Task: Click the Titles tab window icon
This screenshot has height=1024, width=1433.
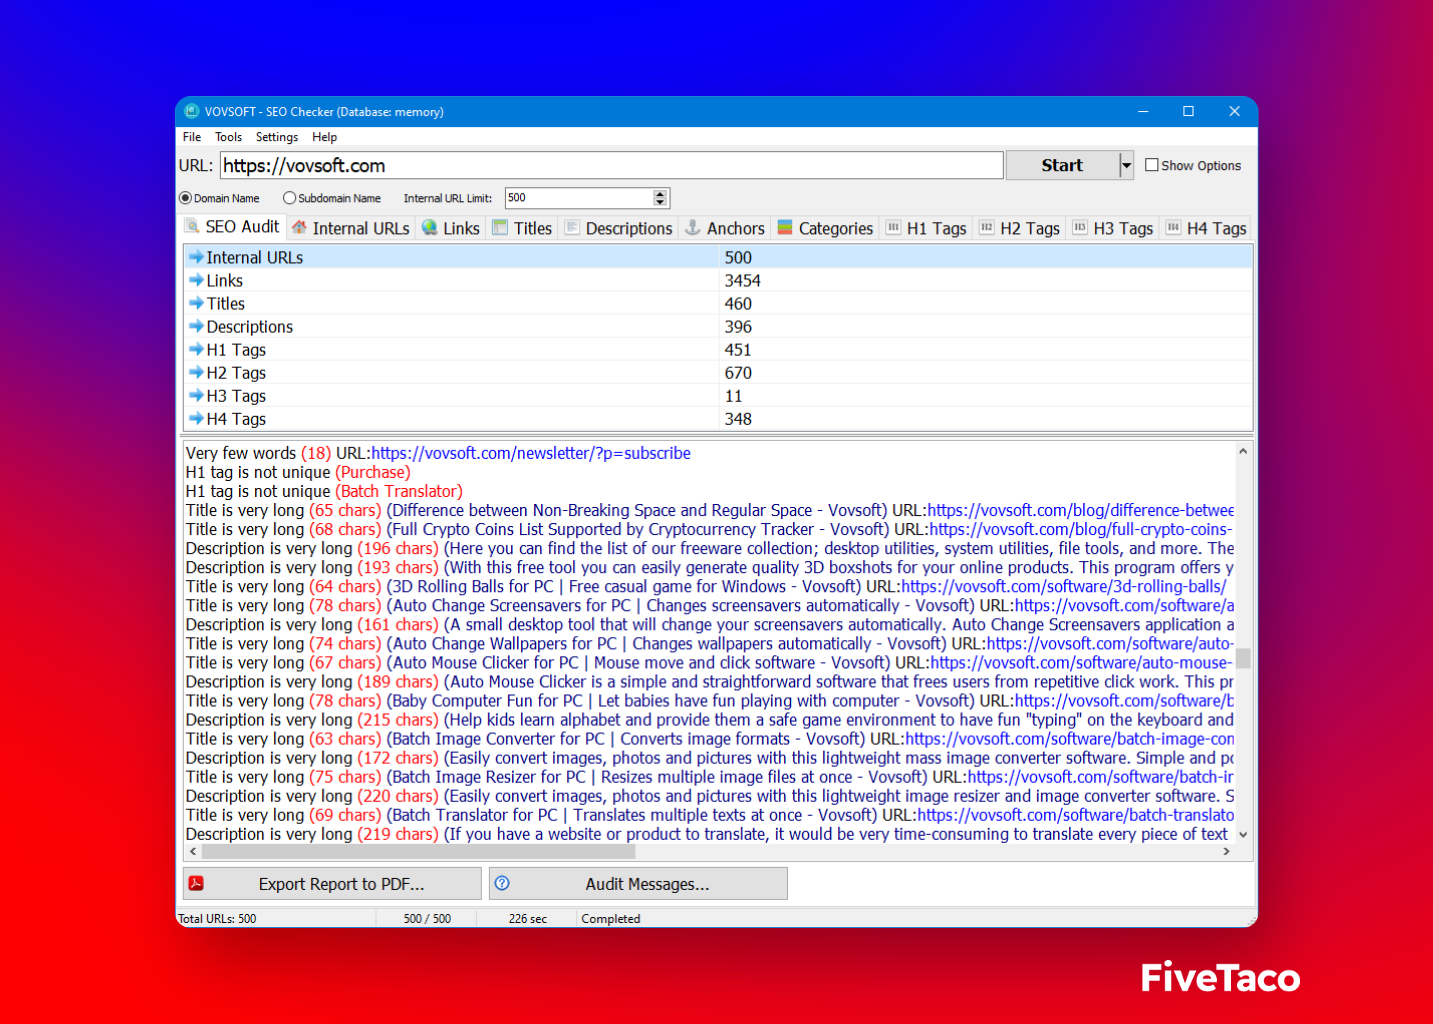Action: pos(500,228)
